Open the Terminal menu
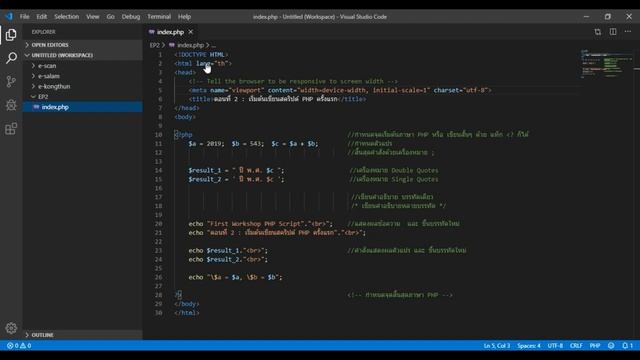The height and width of the screenshot is (360, 640). tap(159, 17)
